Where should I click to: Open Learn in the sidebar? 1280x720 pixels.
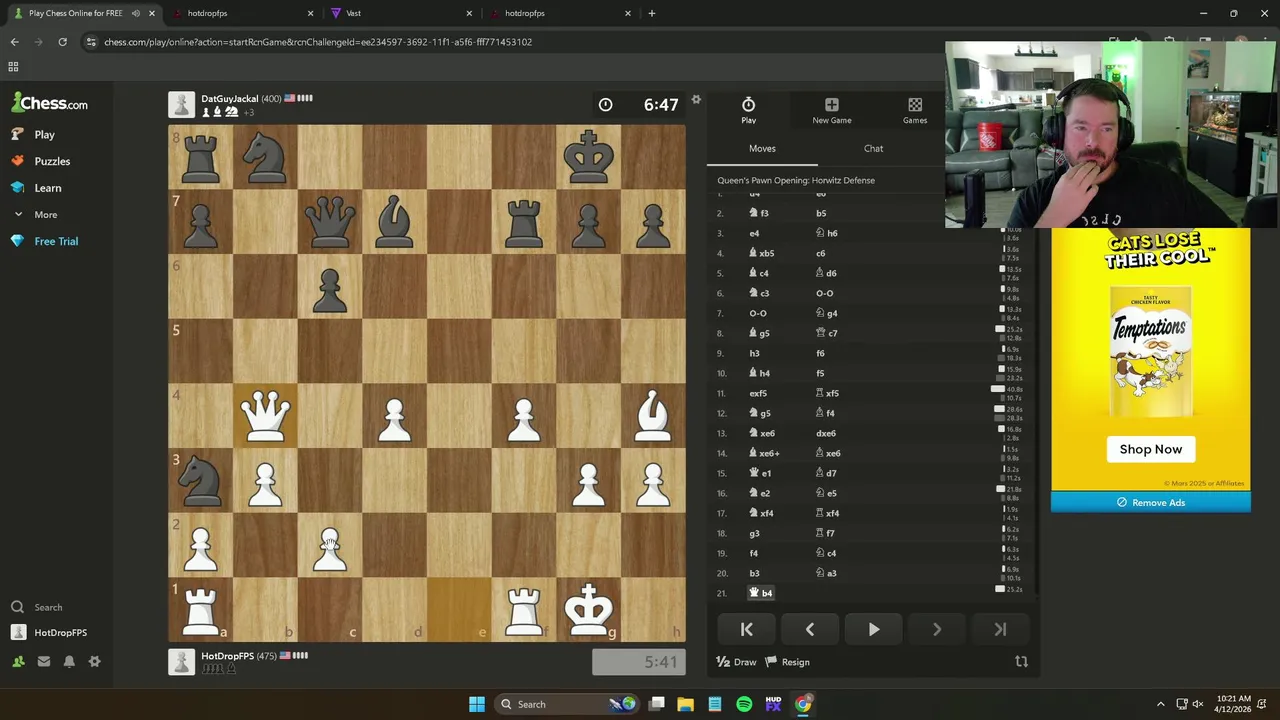click(36, 188)
